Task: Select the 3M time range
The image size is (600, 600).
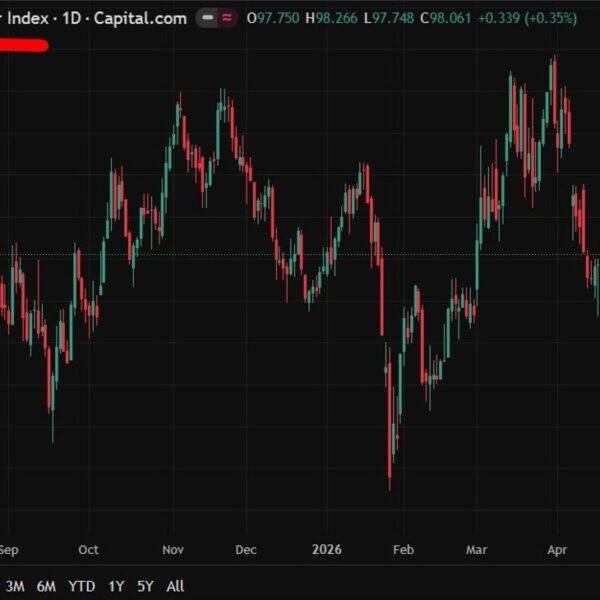Action: pyautogui.click(x=15, y=586)
